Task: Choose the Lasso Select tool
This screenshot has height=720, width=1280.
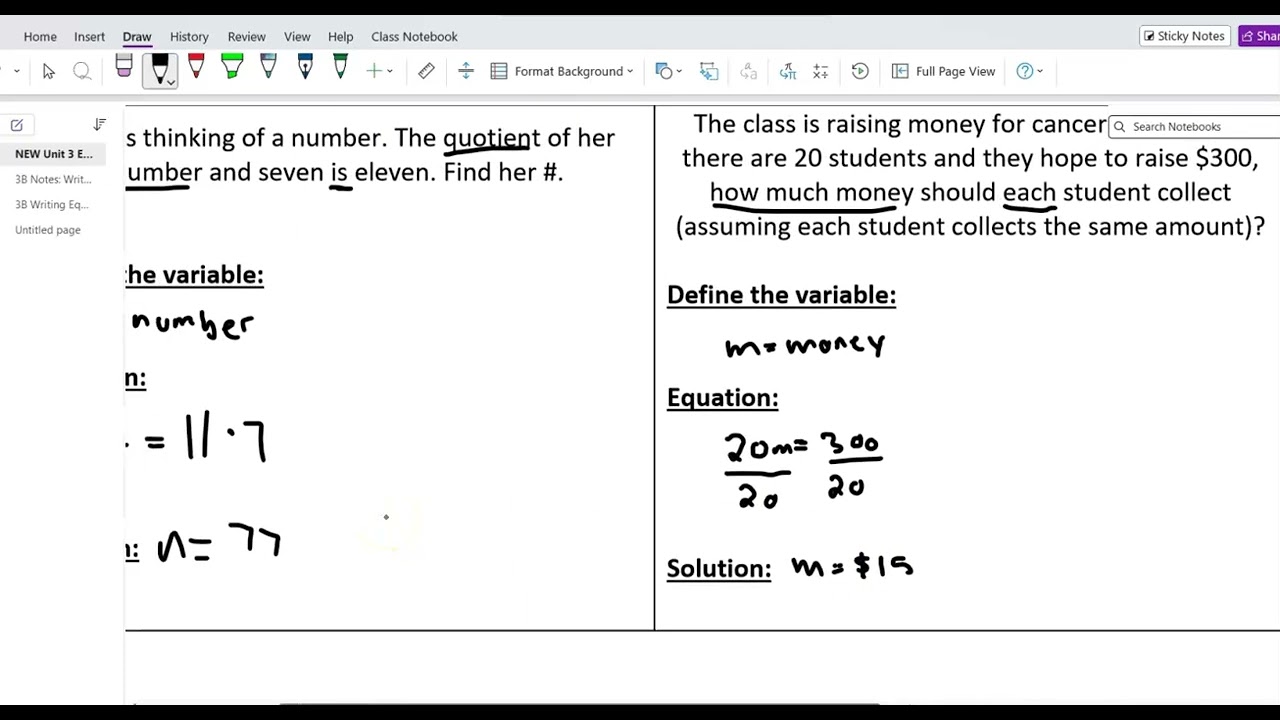Action: pos(82,71)
